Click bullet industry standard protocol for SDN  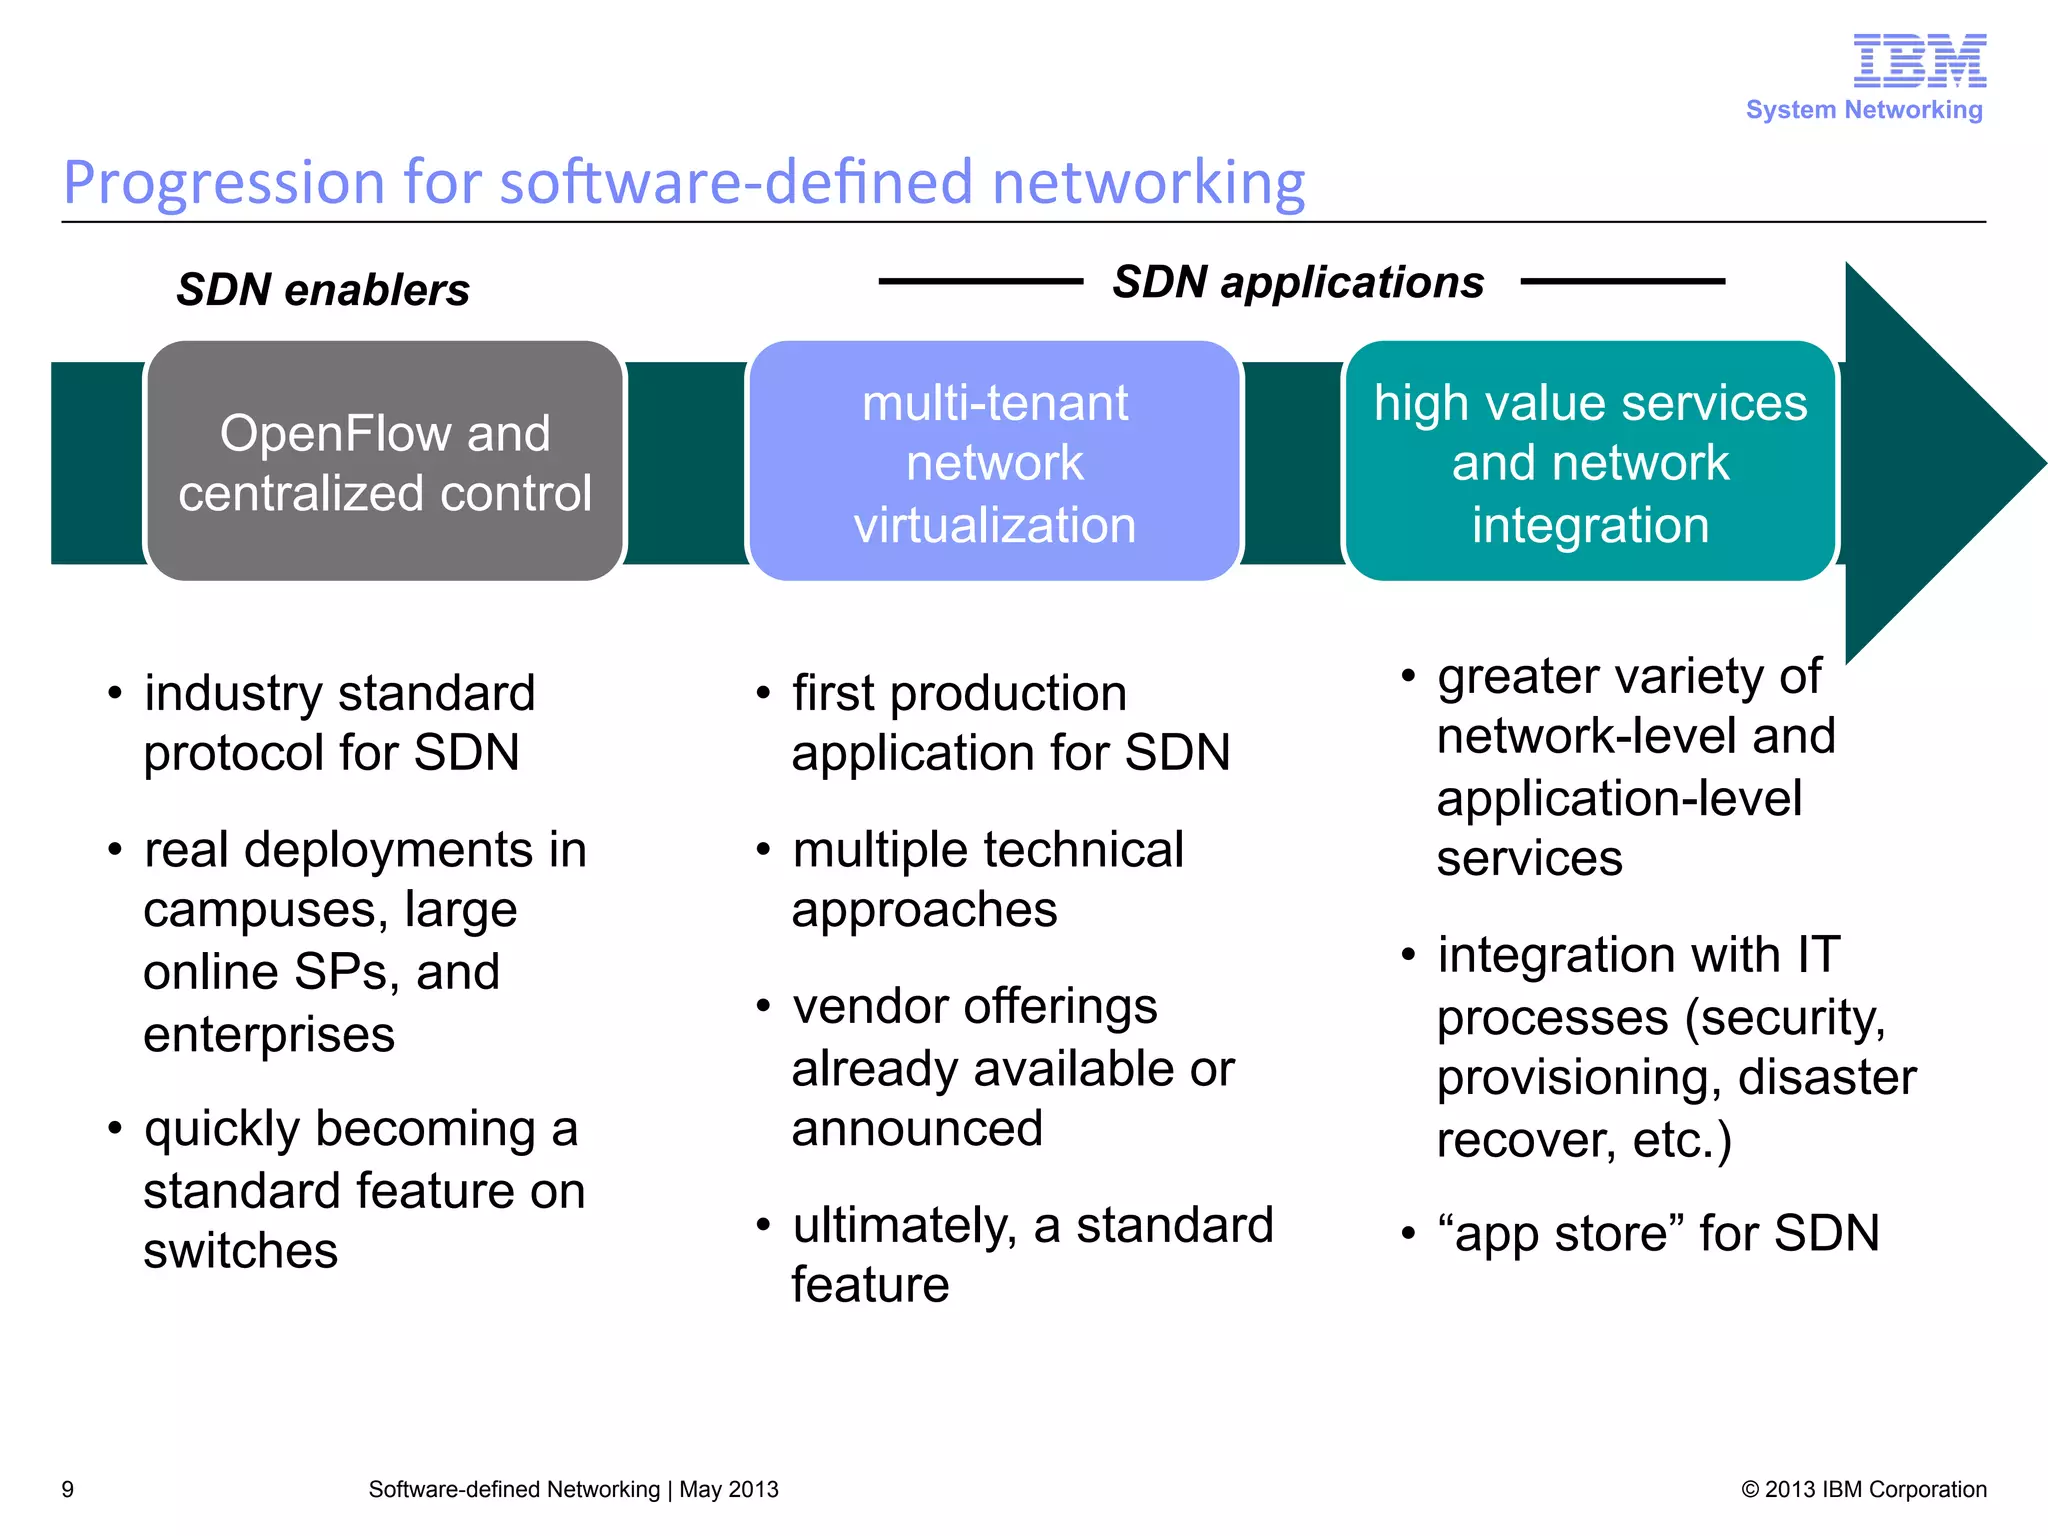(340, 722)
